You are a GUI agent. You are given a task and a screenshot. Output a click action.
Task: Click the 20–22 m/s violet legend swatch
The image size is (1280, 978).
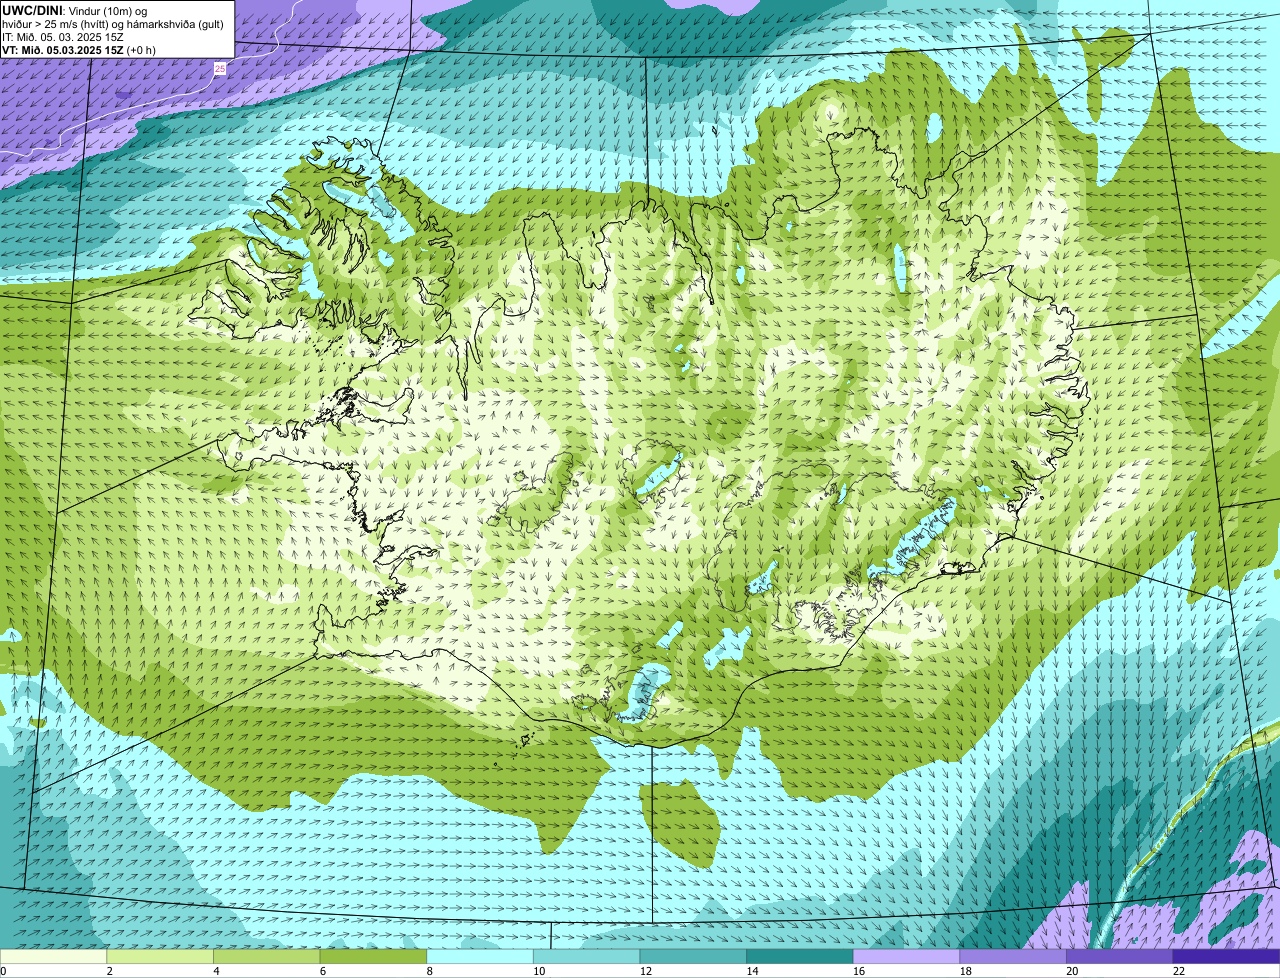(x=1120, y=957)
